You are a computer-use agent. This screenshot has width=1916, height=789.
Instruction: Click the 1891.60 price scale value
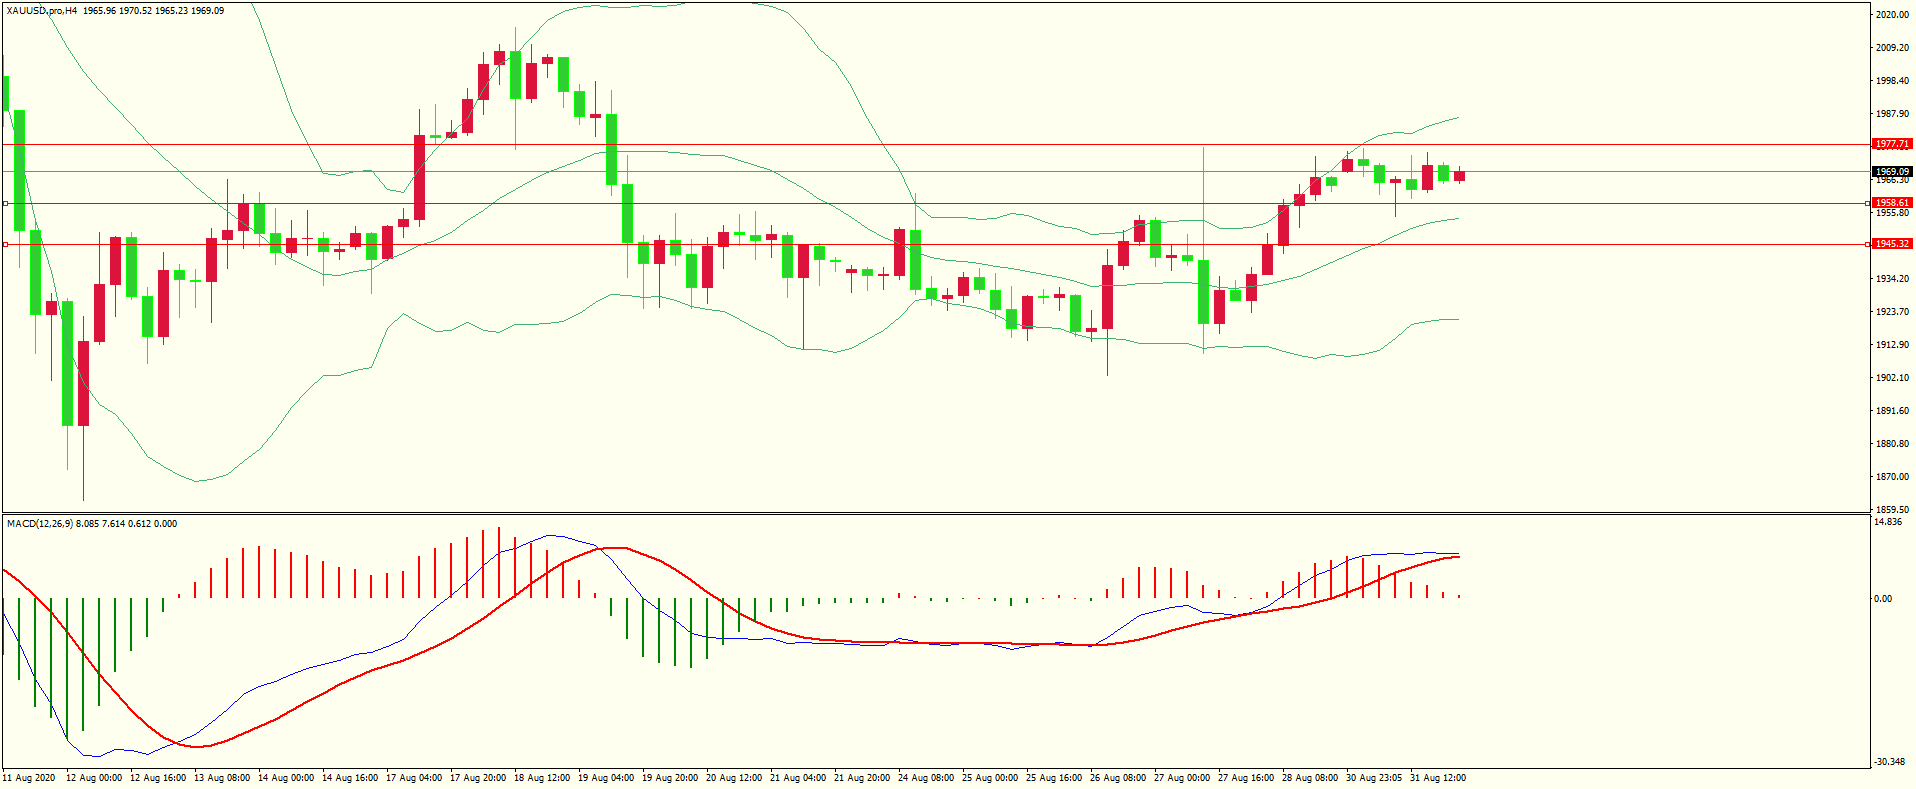(1892, 411)
